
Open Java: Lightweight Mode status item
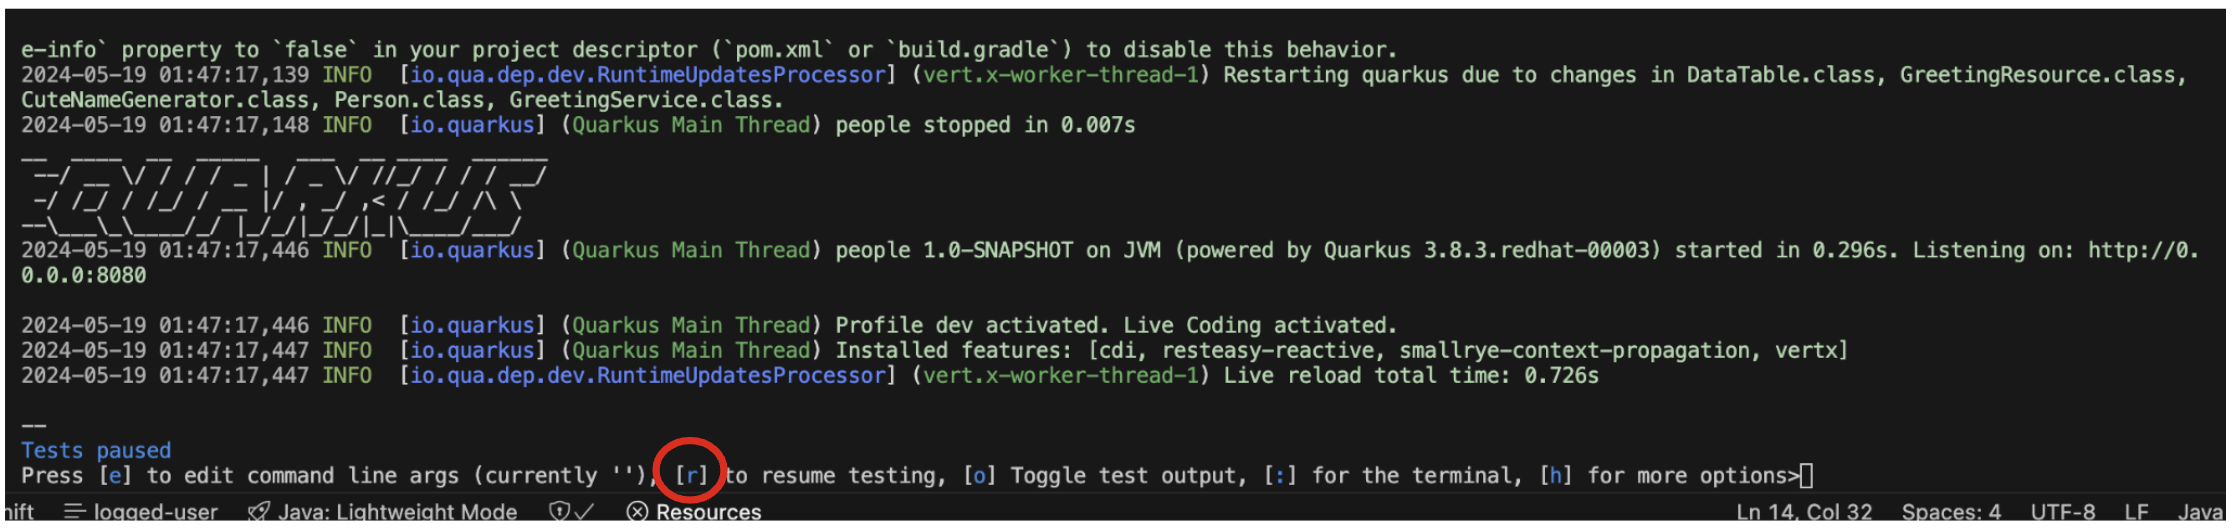397,512
